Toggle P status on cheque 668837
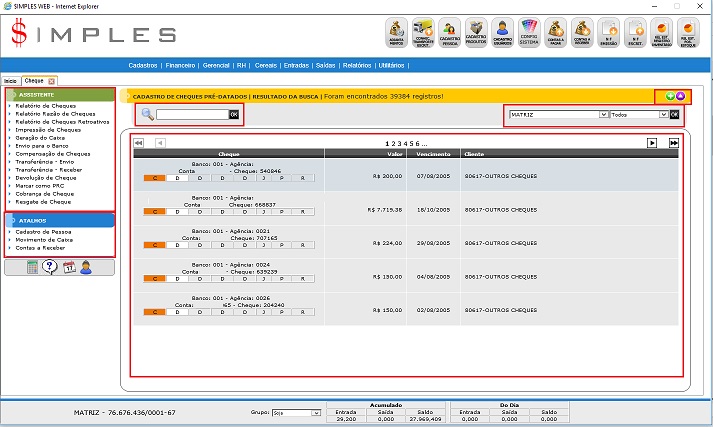The width and height of the screenshot is (713, 427). (x=282, y=213)
